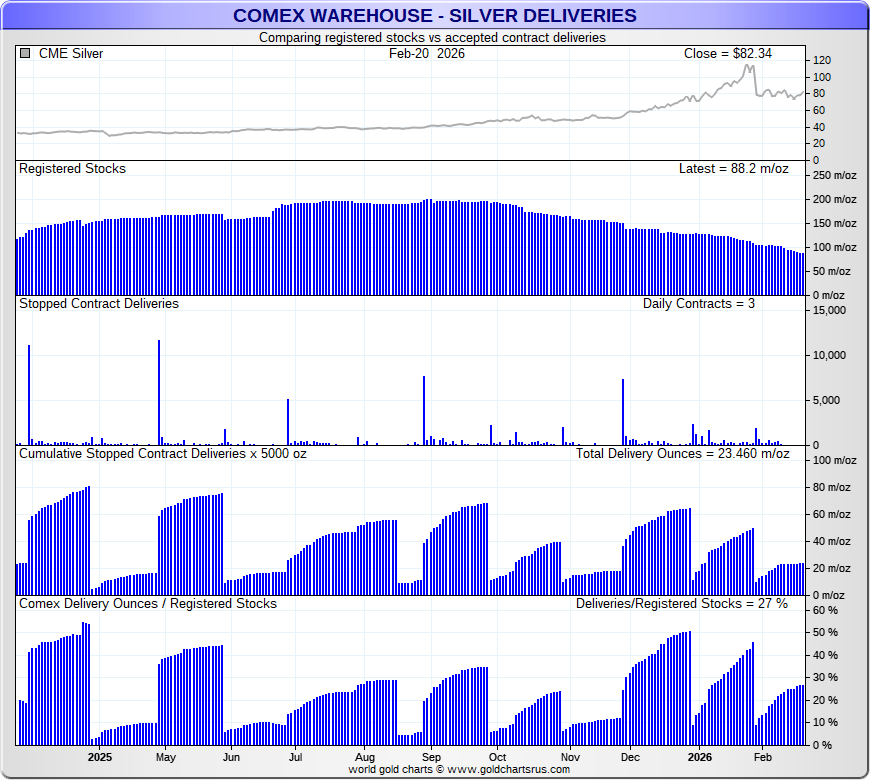The height and width of the screenshot is (780, 870).
Task: Select the 'Close = $82.34' price readout
Action: pyautogui.click(x=727, y=54)
